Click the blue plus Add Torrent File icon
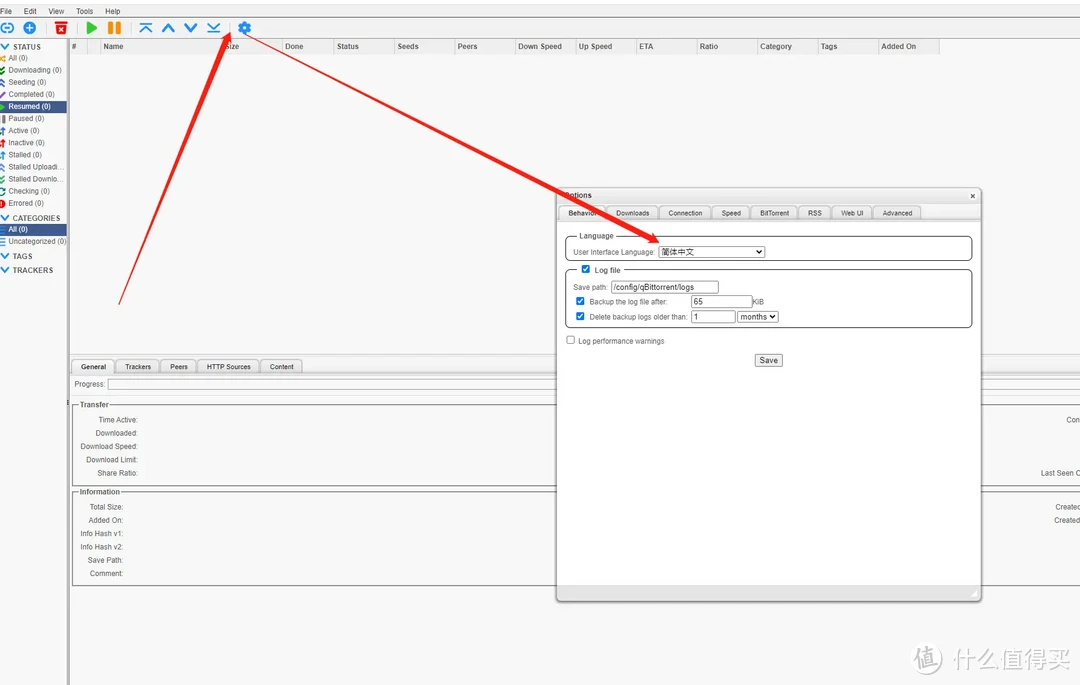 (29, 28)
